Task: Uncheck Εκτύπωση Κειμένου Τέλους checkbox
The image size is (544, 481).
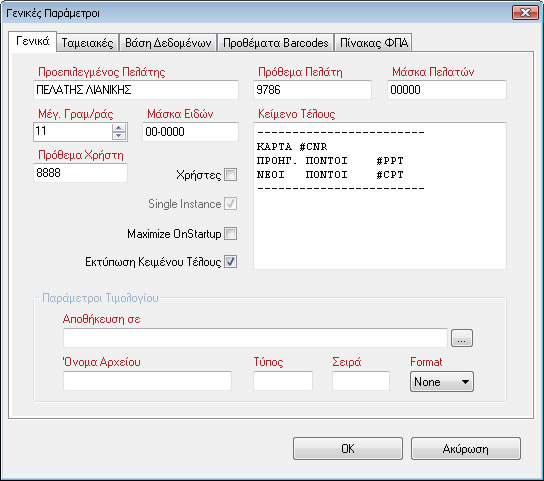Action: 230,261
